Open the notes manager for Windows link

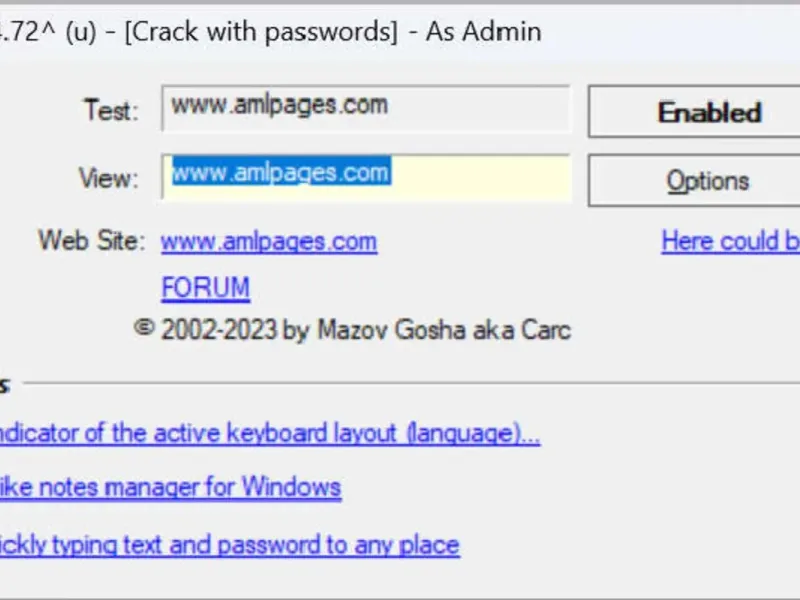tap(170, 488)
